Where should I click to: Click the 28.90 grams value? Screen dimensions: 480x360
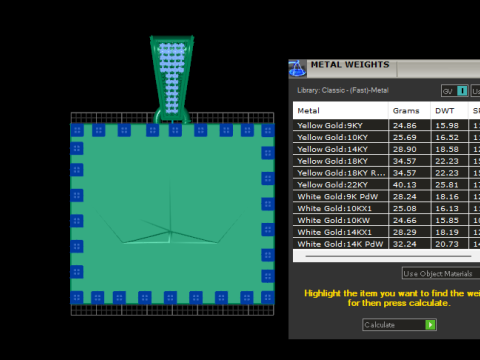[x=405, y=149]
